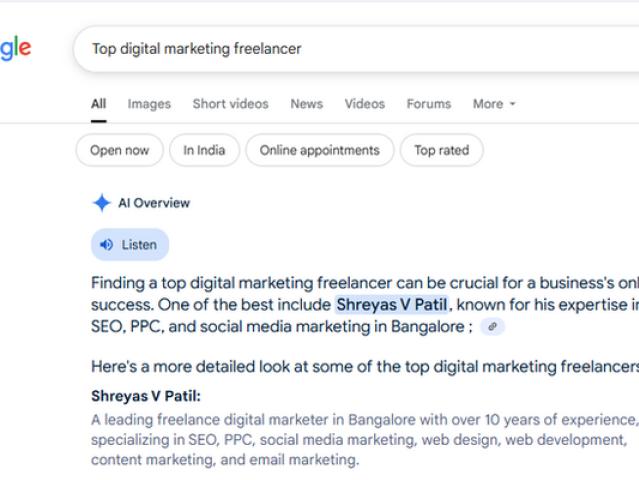Click the highlighted Shreyas V Patil name

click(x=391, y=305)
